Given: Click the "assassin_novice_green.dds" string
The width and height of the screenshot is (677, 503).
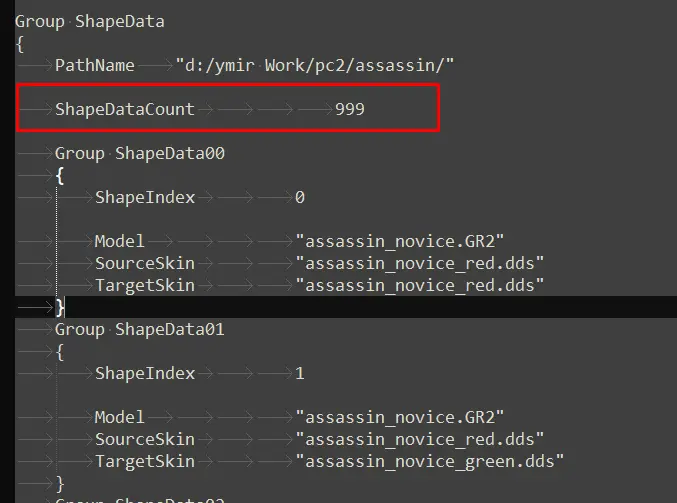Looking at the screenshot, I should click(429, 461).
